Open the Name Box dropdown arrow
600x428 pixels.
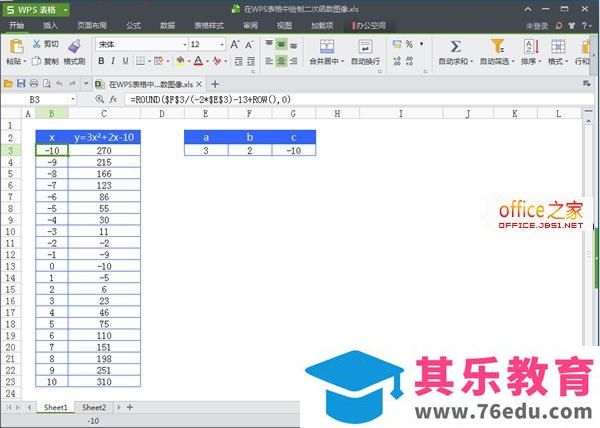click(73, 100)
